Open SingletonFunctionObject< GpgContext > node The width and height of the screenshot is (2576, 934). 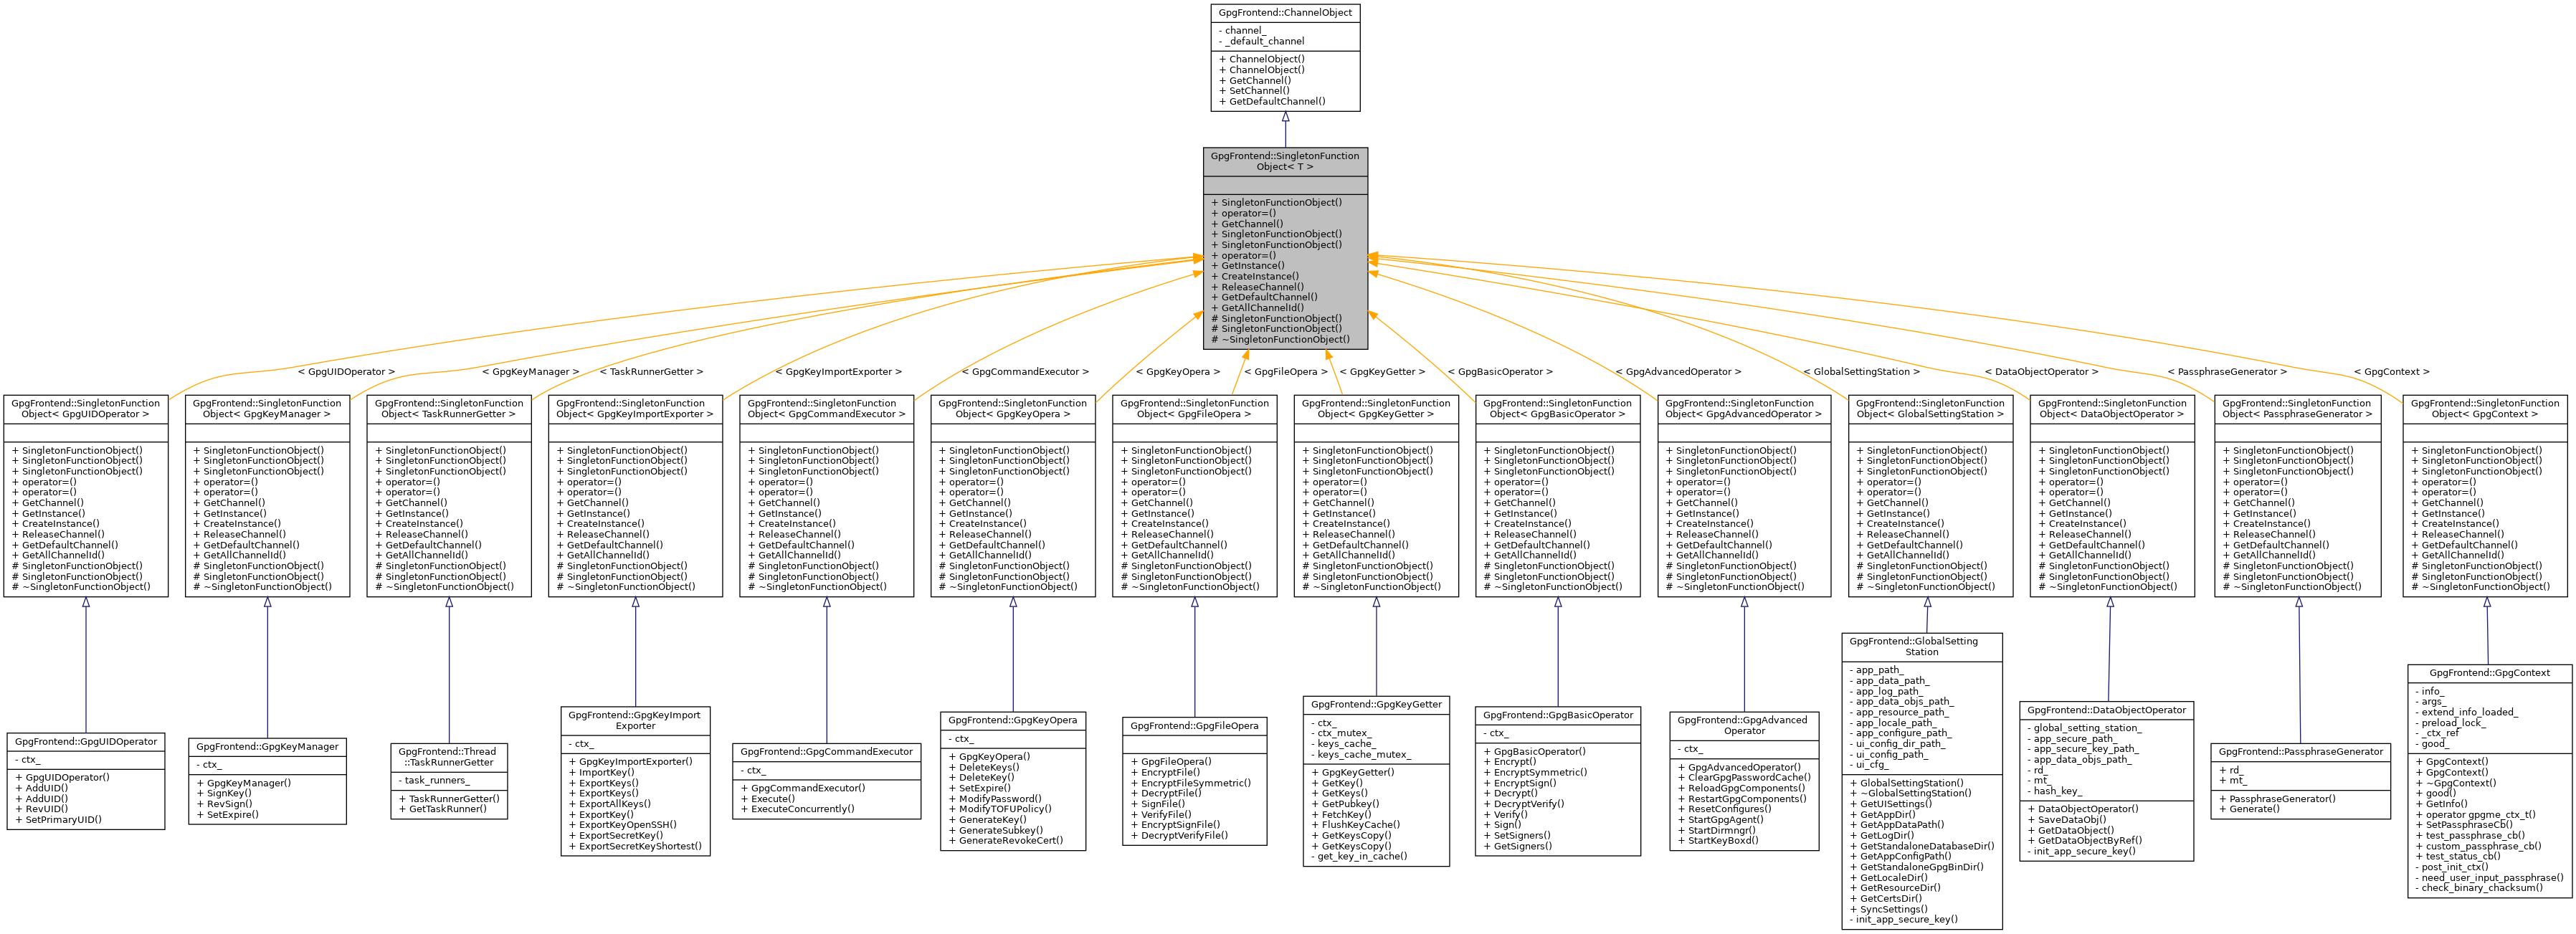pyautogui.click(x=2485, y=496)
